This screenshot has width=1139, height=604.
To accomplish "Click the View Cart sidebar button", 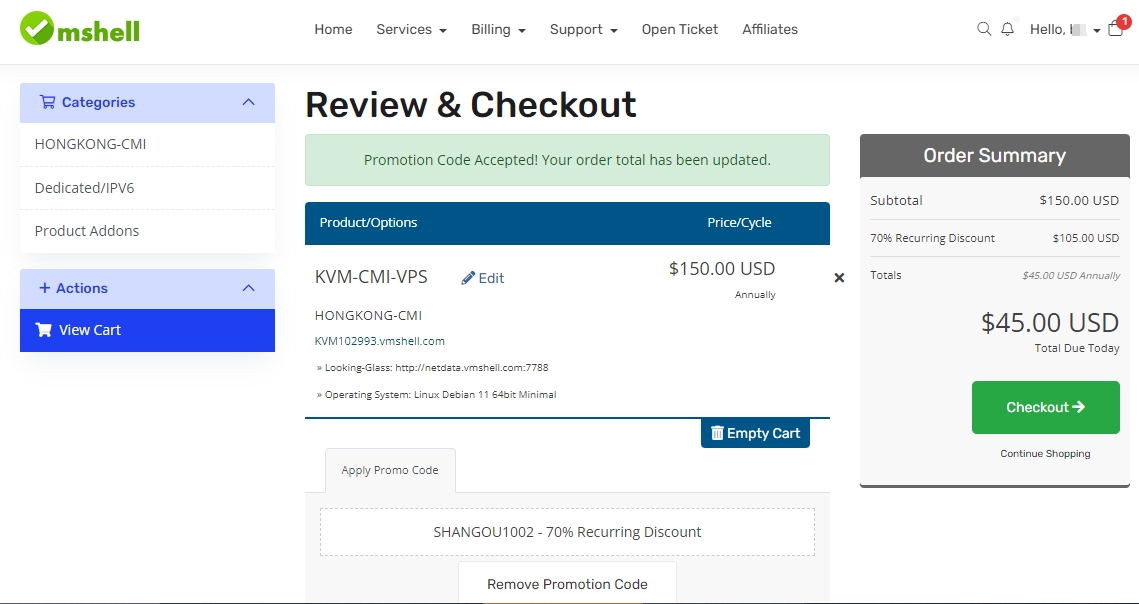I will click(x=147, y=330).
